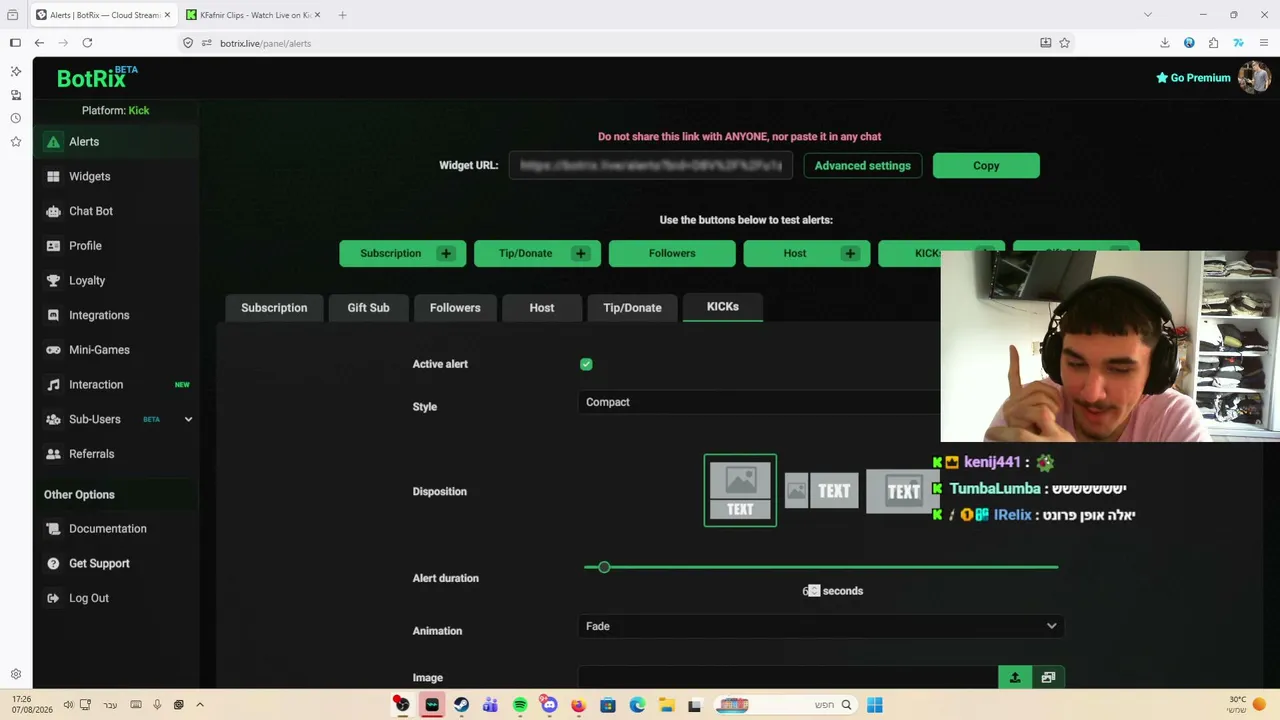Switch to the Gift Sub tab

[x=368, y=308]
